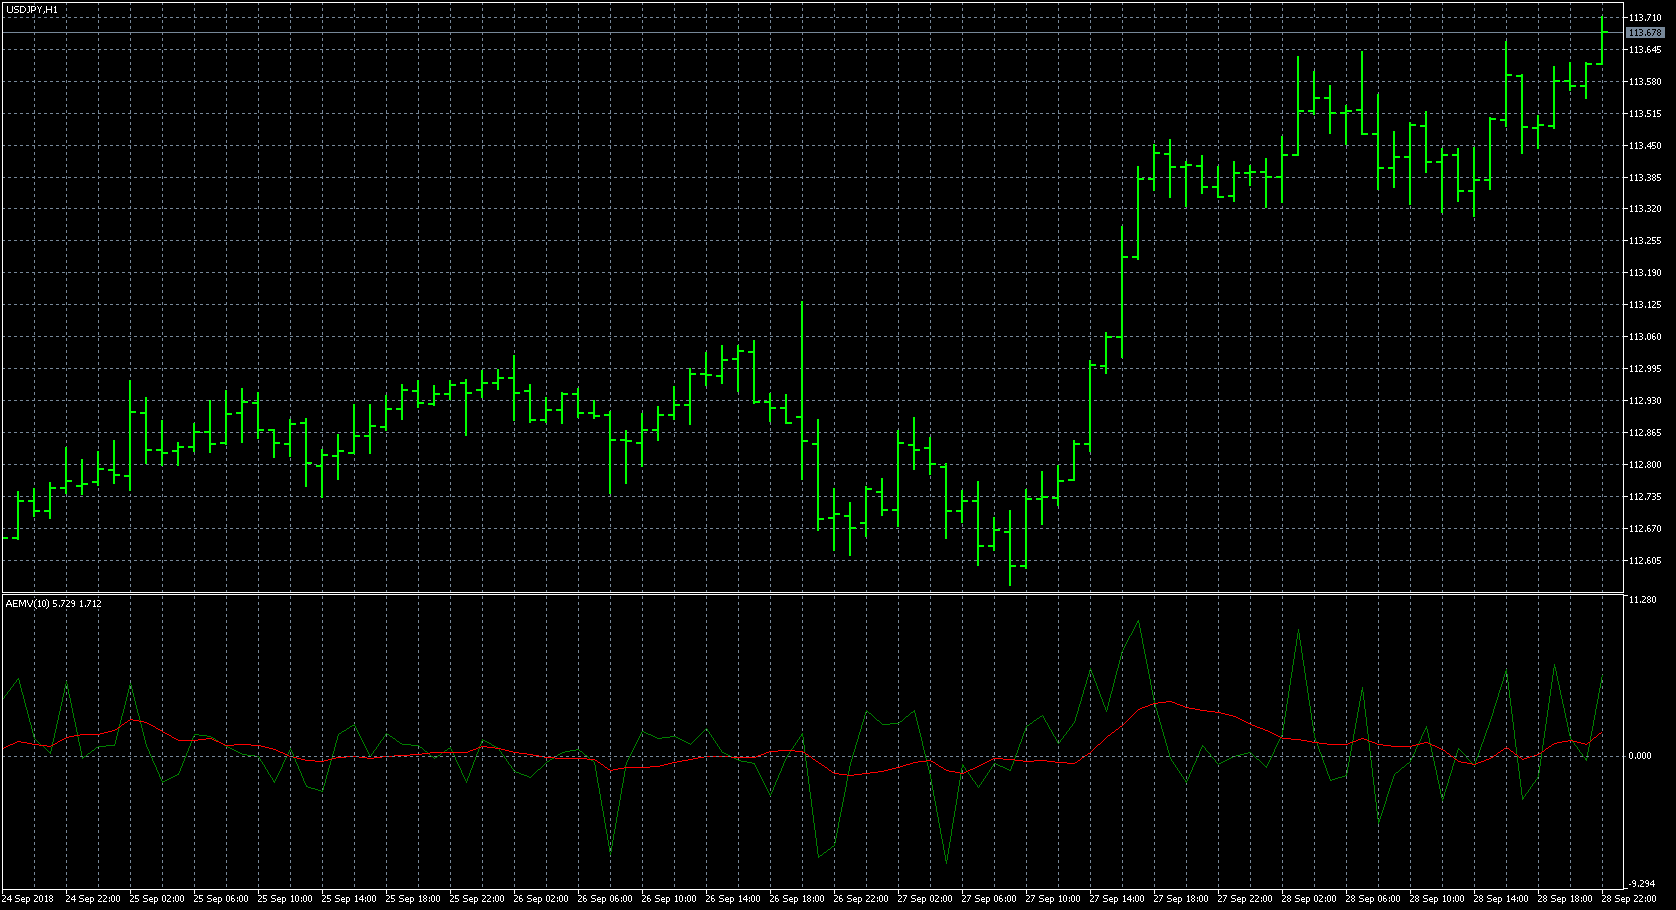
Task: Click the 113.190 price scale label
Action: 1645,272
